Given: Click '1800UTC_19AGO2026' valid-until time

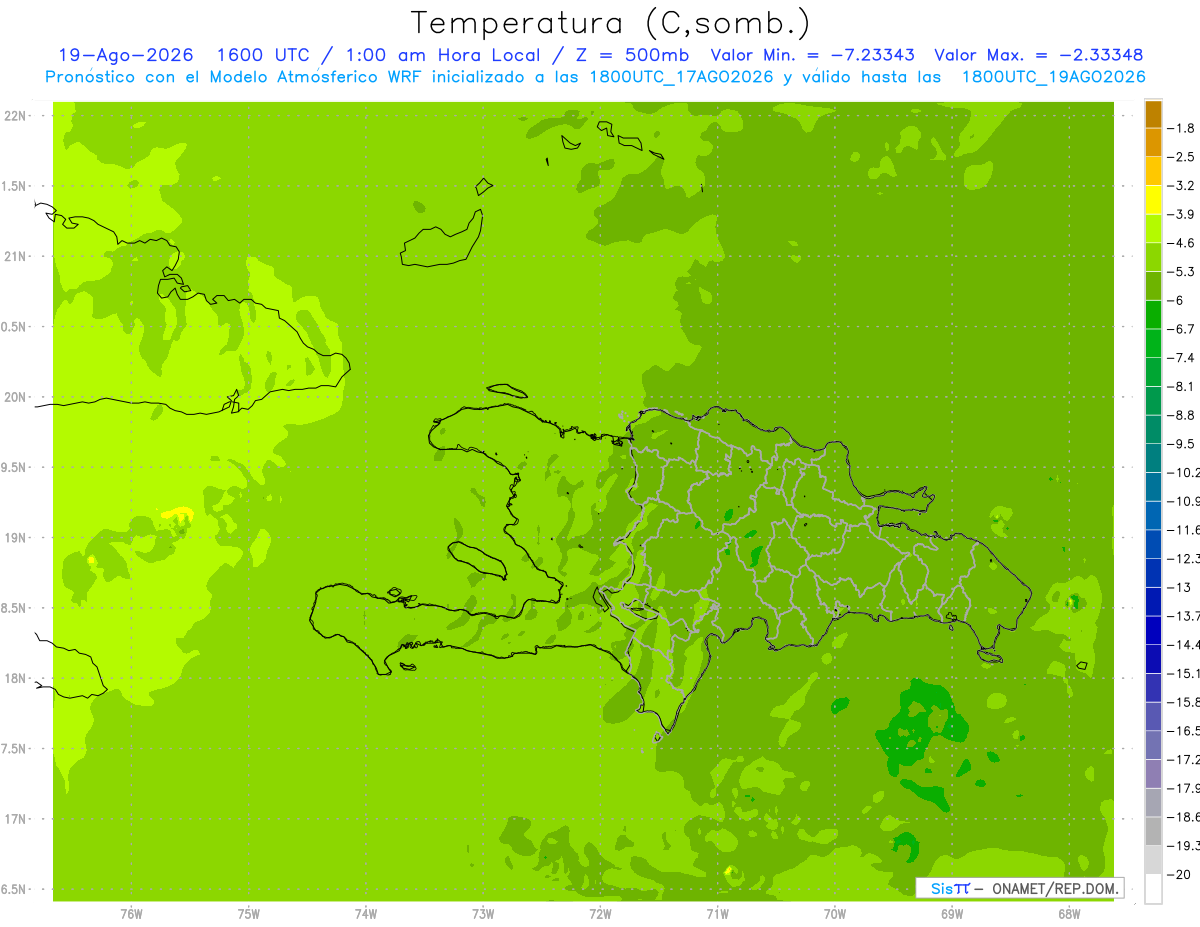Looking at the screenshot, I should pyautogui.click(x=1053, y=77).
